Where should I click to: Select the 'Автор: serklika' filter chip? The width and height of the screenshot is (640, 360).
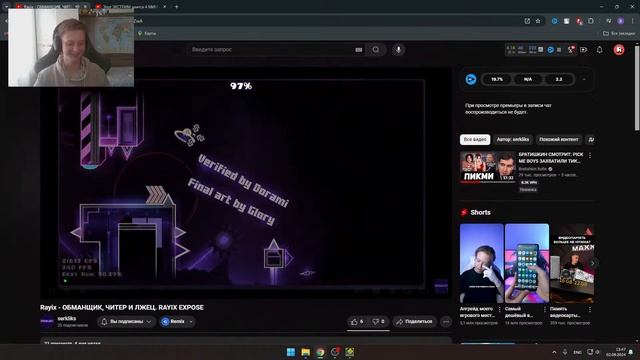point(513,140)
